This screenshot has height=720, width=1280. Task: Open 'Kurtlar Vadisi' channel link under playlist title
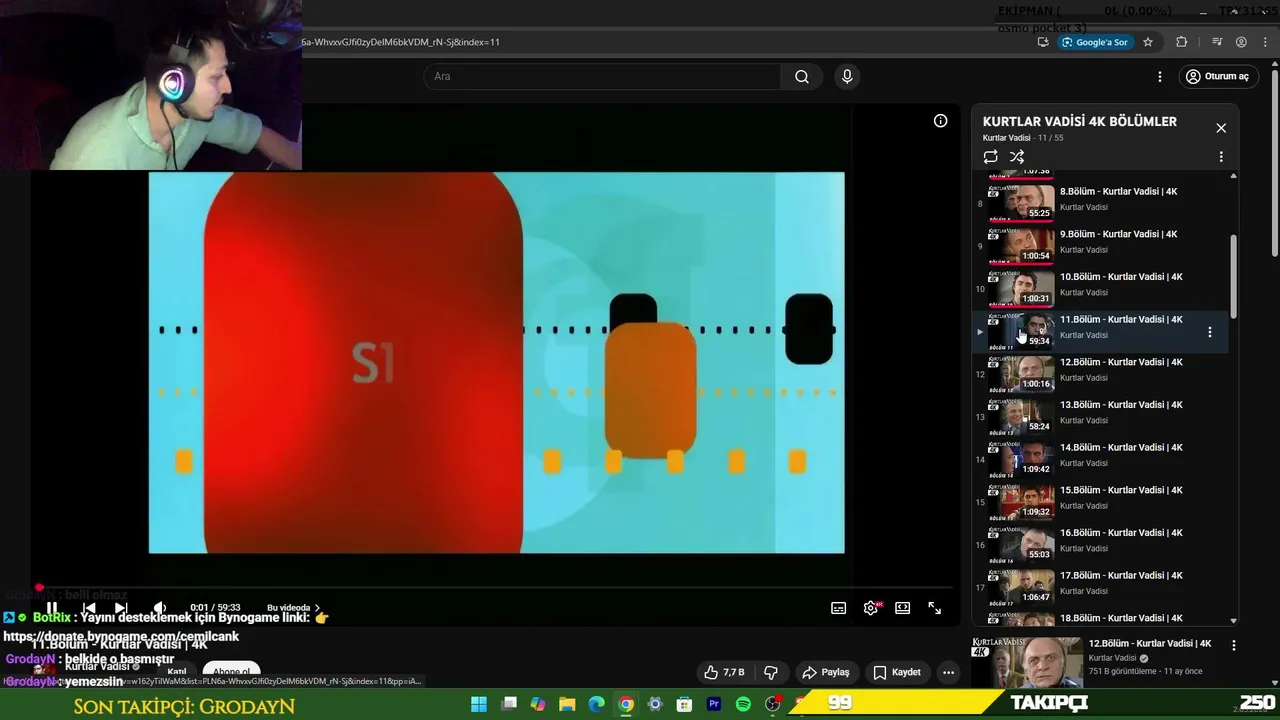(x=1006, y=138)
